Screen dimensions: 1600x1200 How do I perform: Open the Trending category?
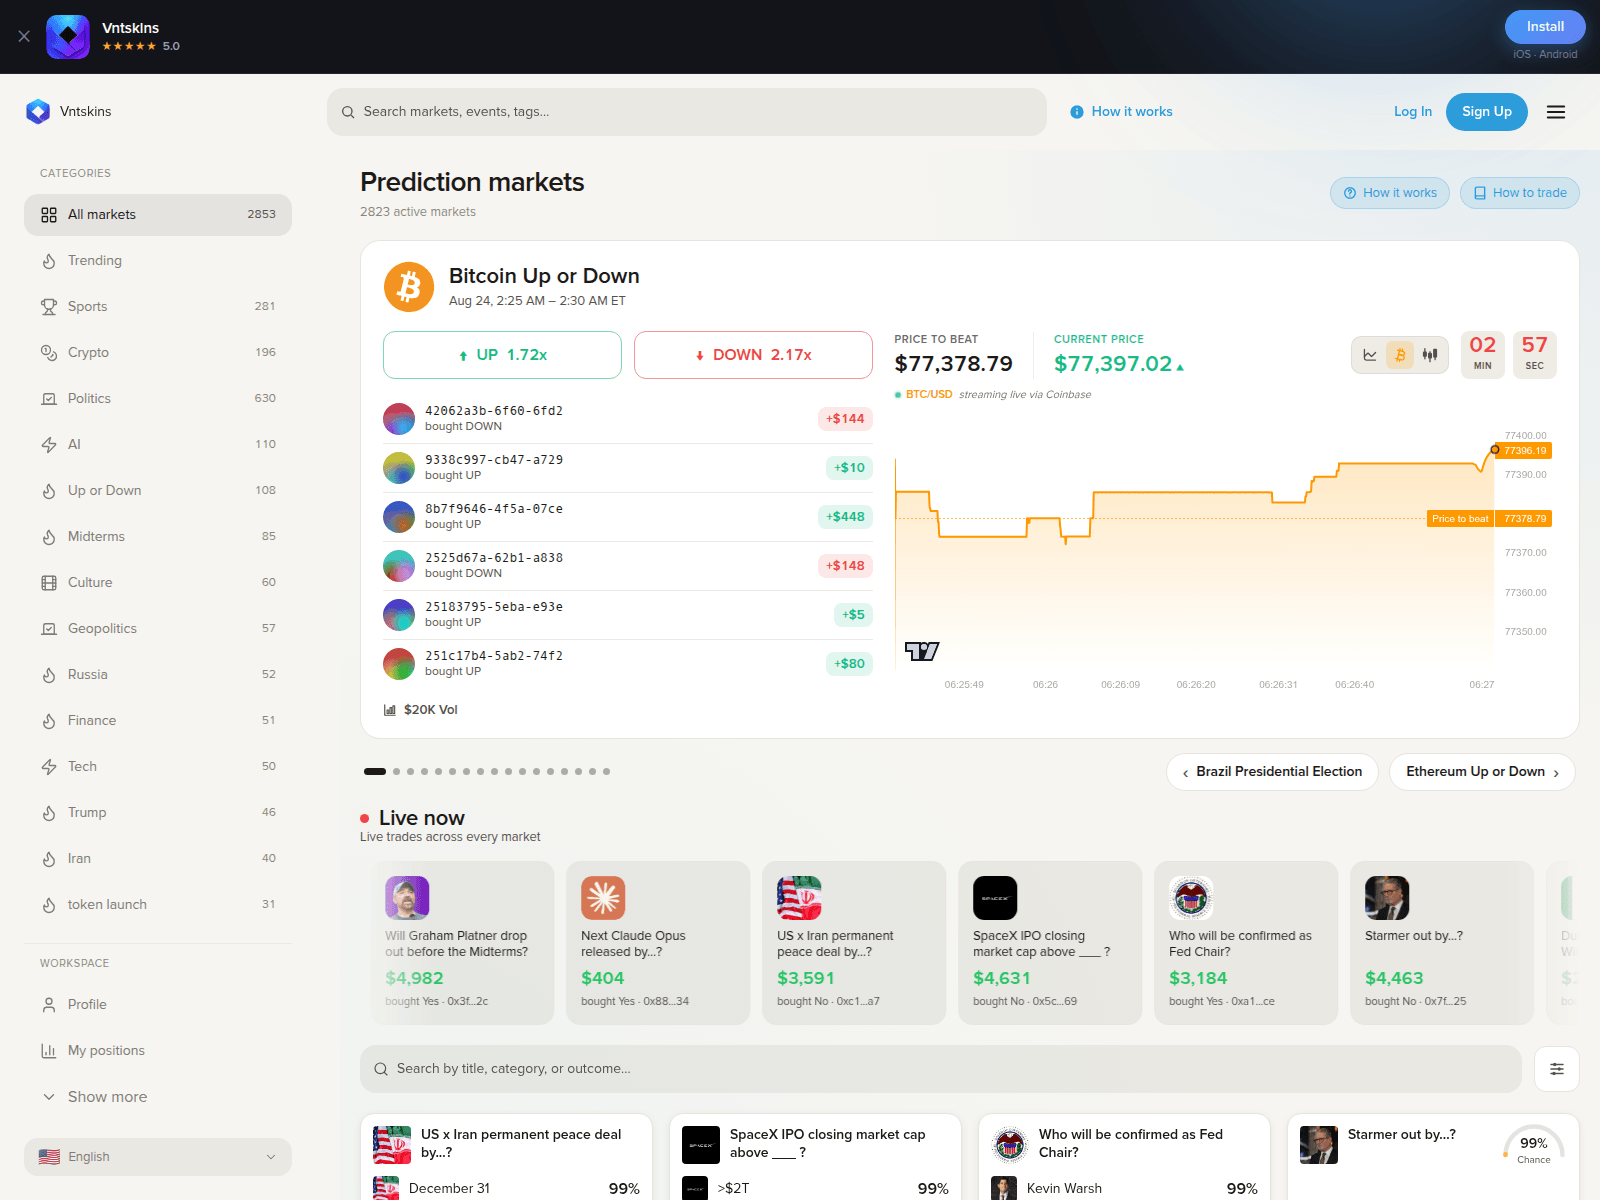[x=158, y=261]
